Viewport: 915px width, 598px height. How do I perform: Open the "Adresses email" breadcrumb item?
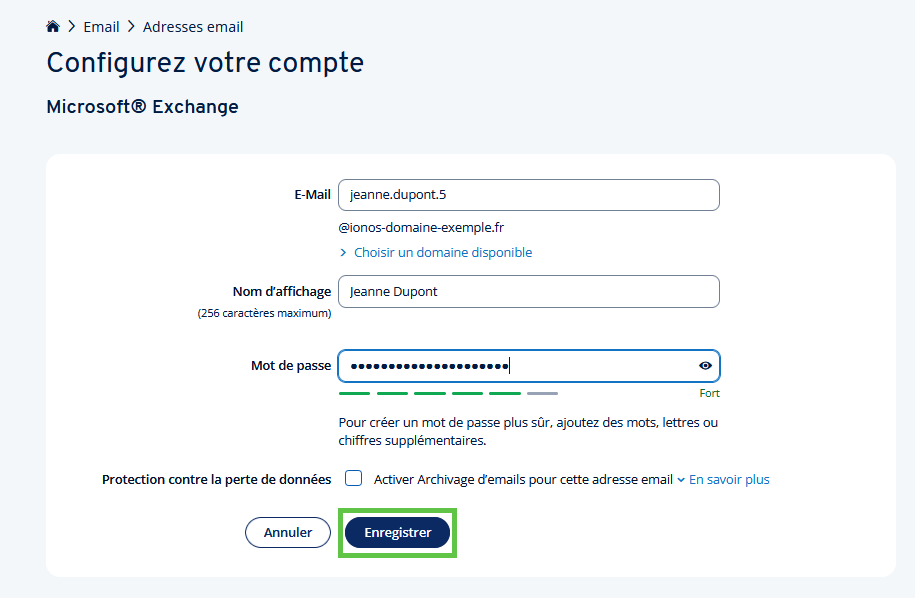coord(193,27)
